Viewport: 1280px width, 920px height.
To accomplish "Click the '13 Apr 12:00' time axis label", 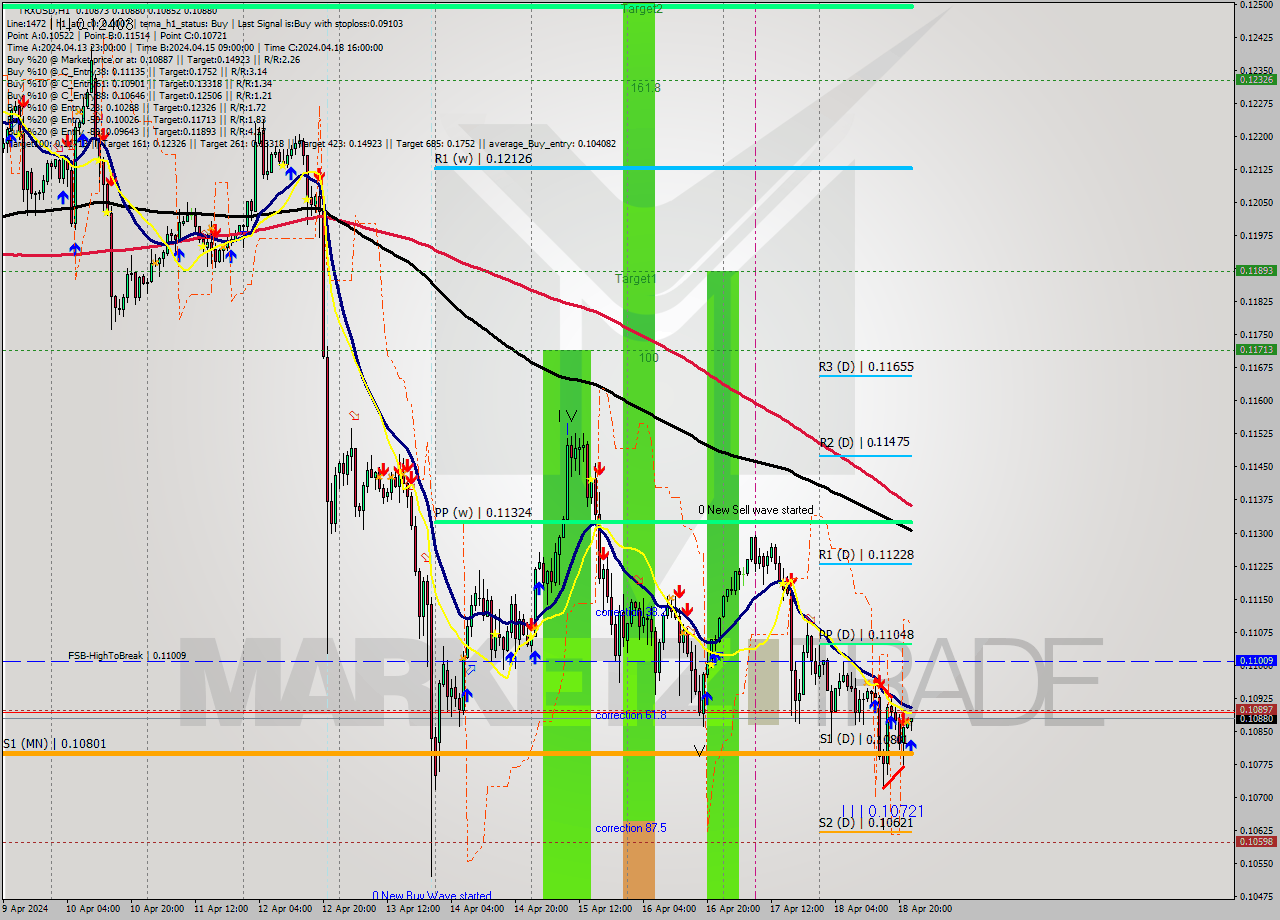I will (x=413, y=909).
